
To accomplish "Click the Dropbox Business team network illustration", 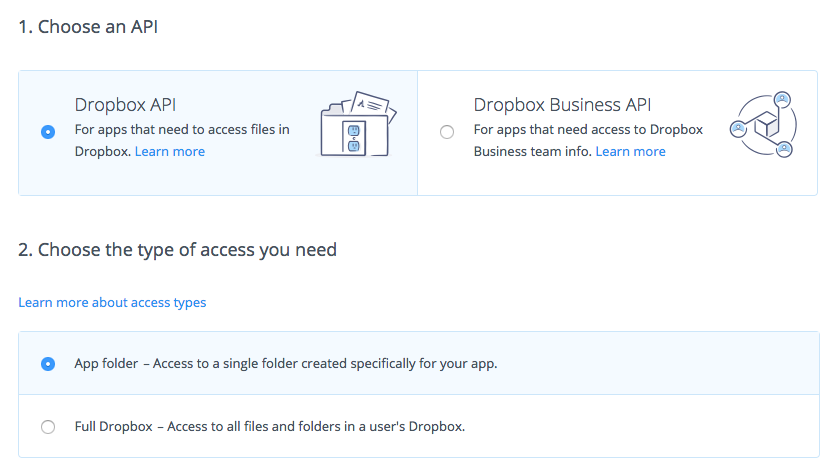I will pyautogui.click(x=763, y=125).
